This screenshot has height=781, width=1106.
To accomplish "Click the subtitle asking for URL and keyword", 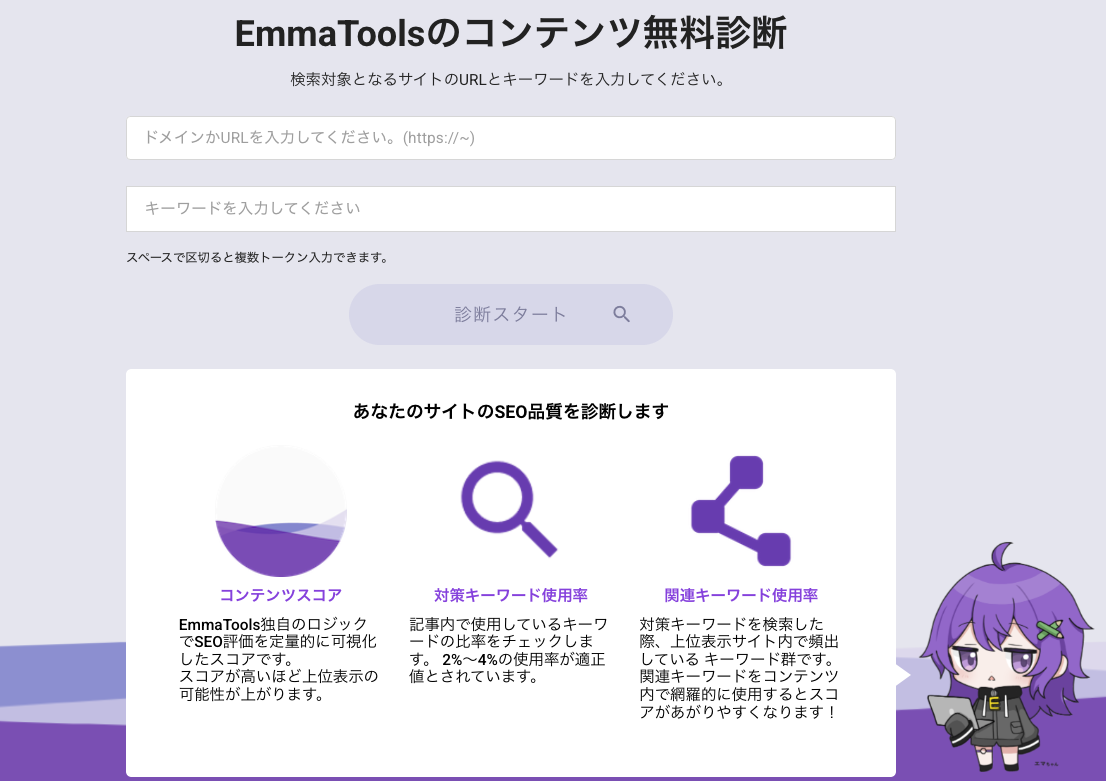I will 510,79.
